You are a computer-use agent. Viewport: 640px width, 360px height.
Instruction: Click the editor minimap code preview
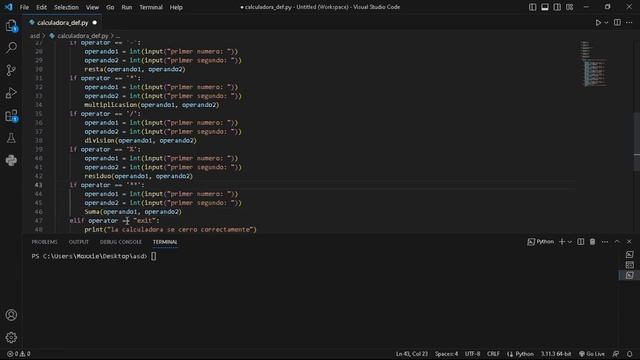[594, 64]
